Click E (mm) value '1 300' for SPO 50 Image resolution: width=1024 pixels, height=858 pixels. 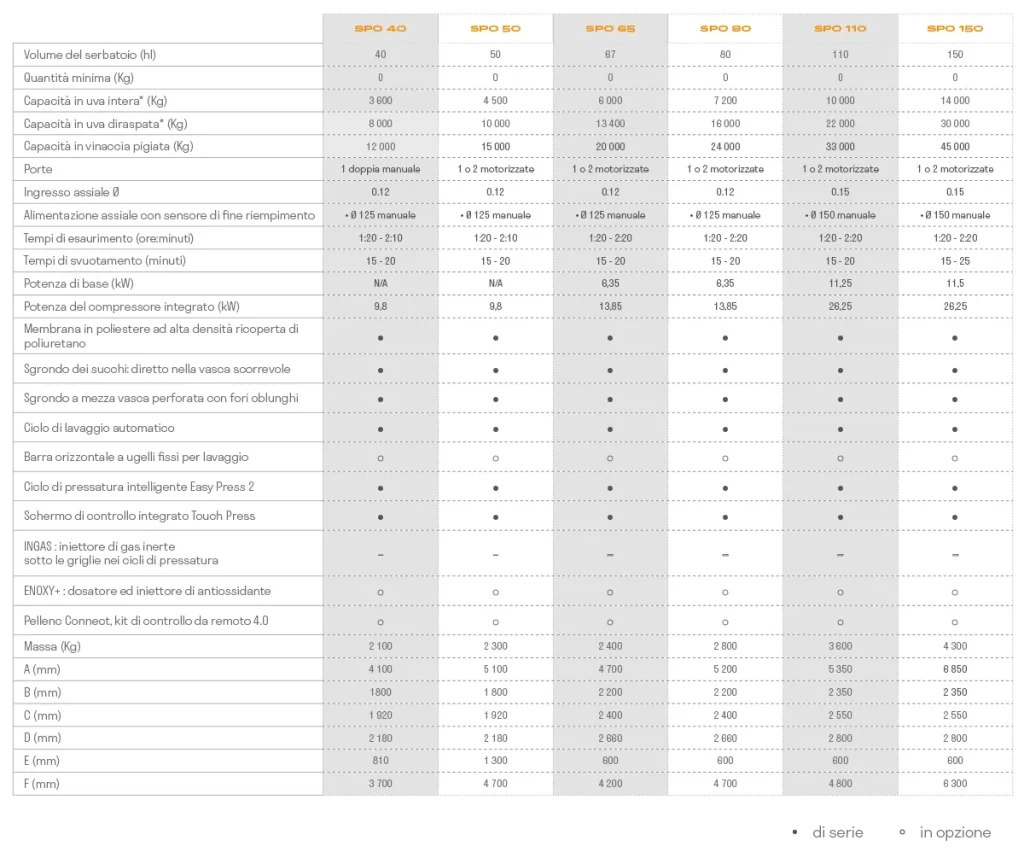(x=495, y=761)
